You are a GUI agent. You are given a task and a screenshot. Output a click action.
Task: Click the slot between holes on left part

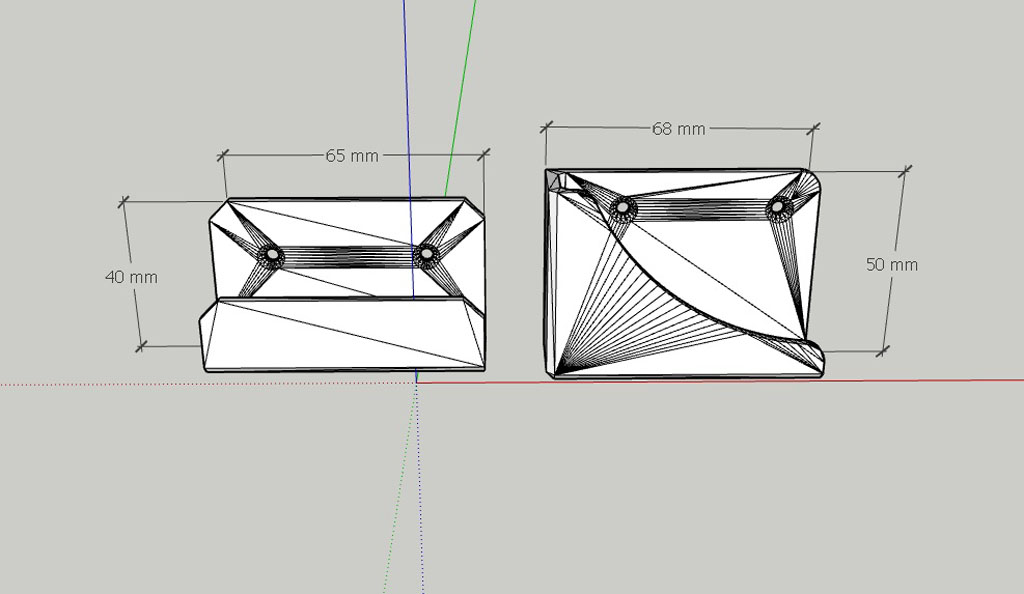click(x=348, y=256)
